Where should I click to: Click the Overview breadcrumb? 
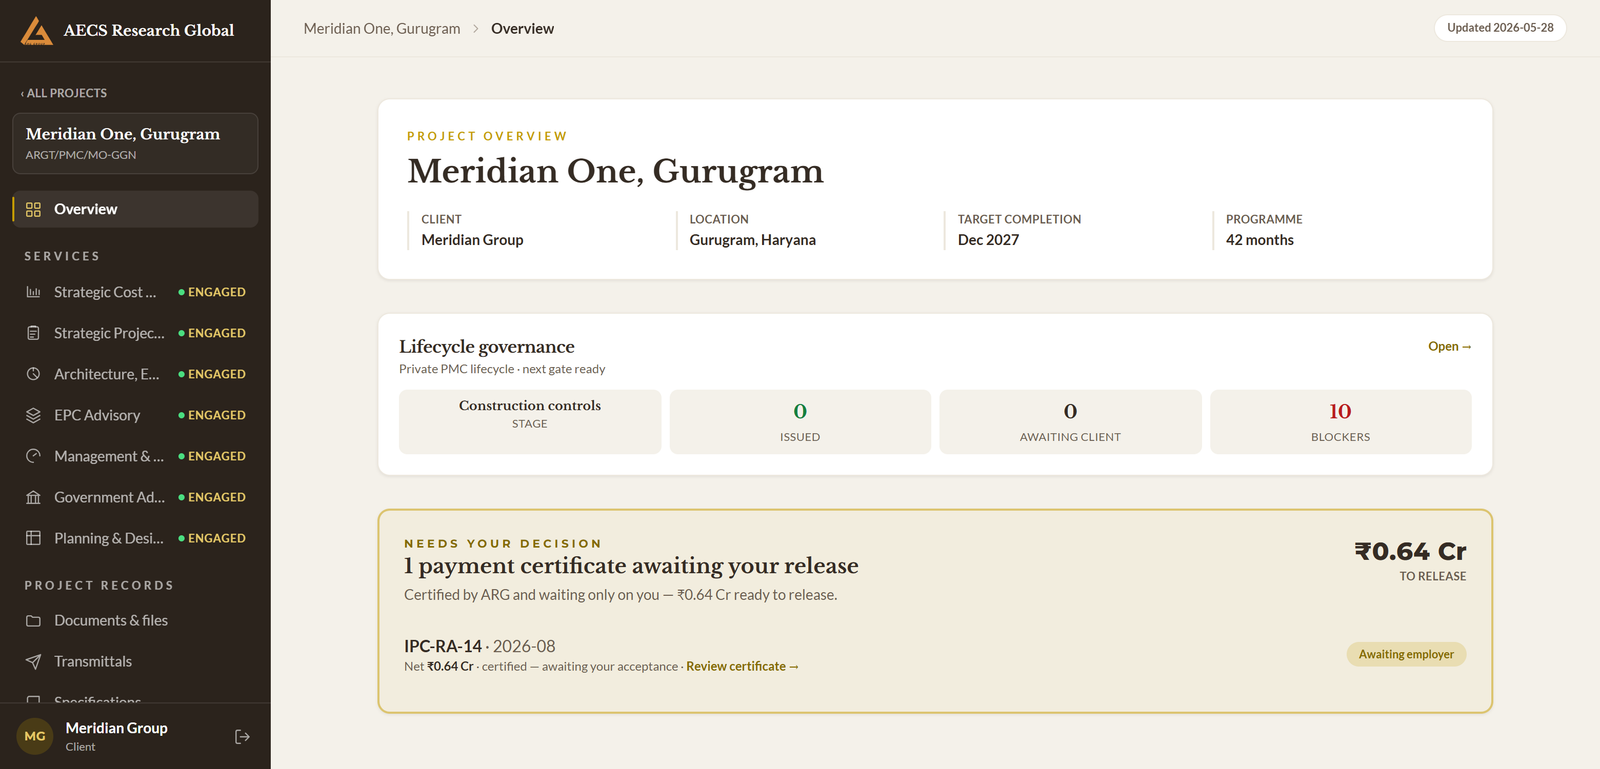click(x=522, y=29)
